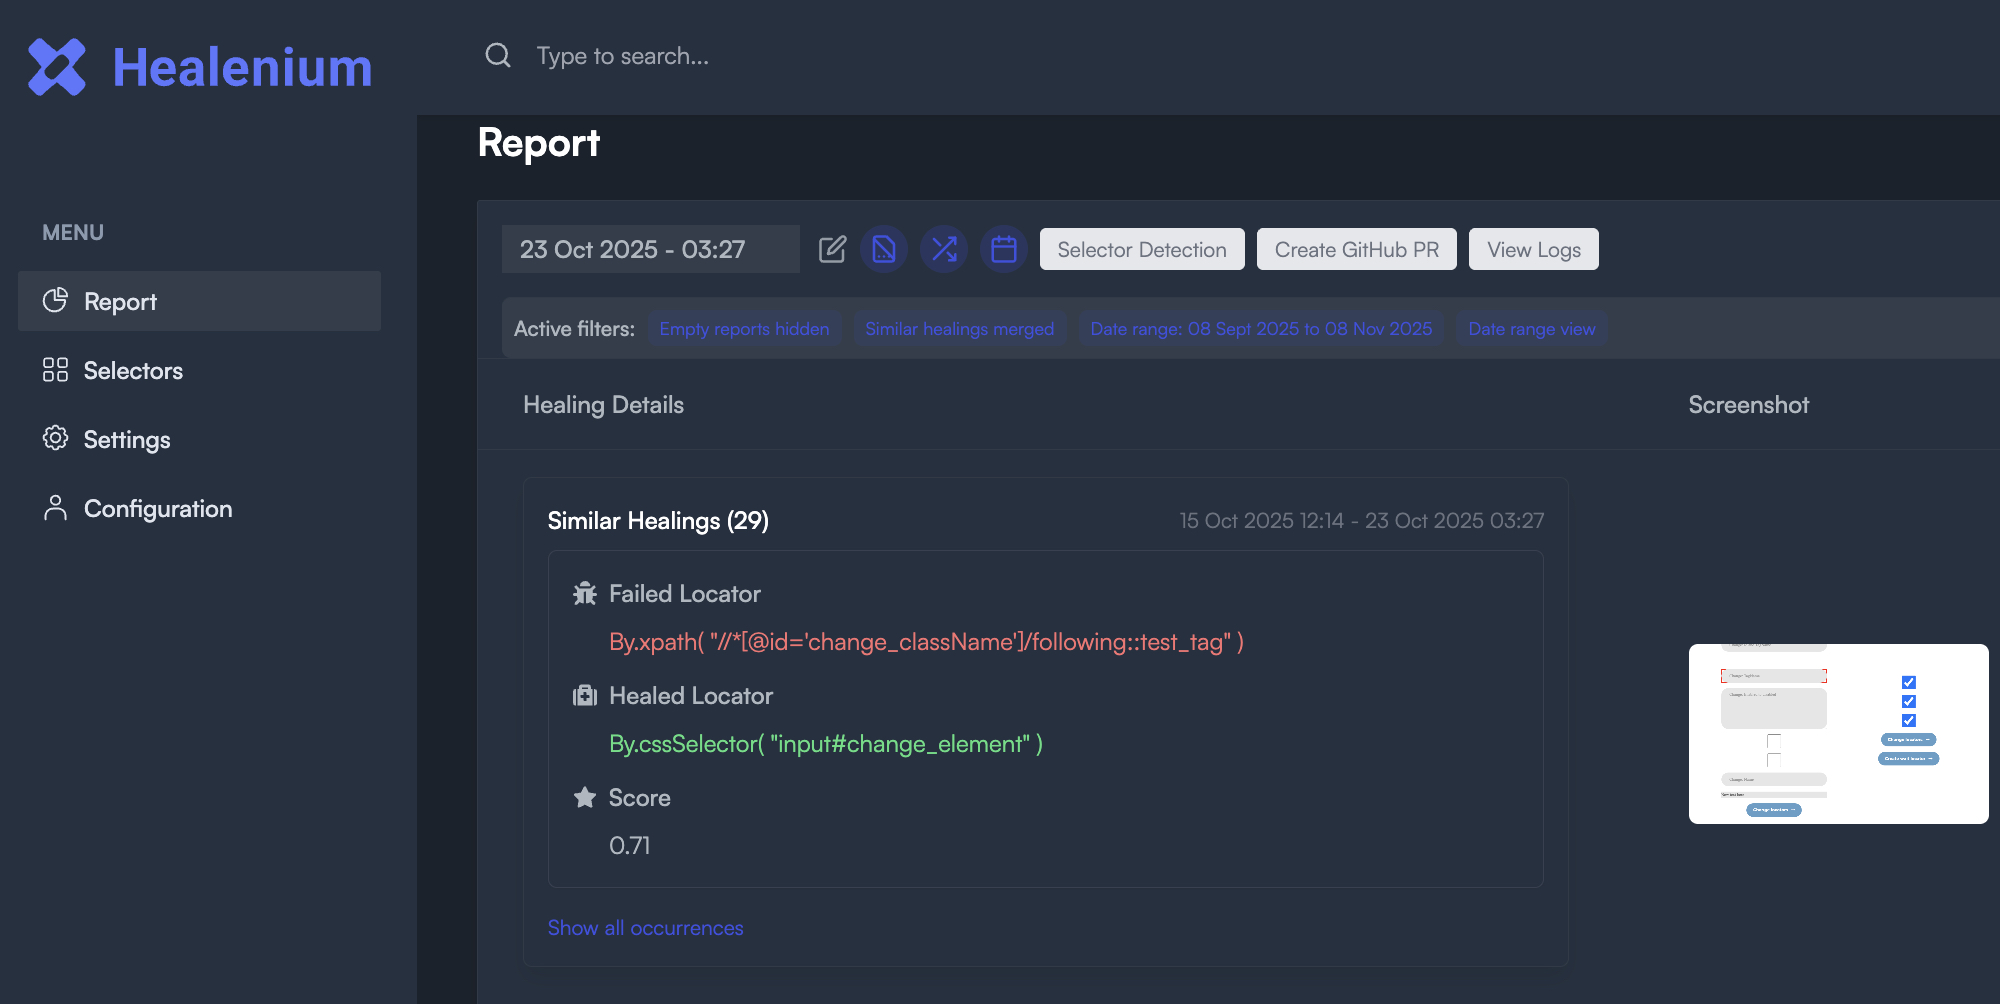This screenshot has height=1004, width=2000.
Task: Click the Show all occurrences link
Action: [x=646, y=928]
